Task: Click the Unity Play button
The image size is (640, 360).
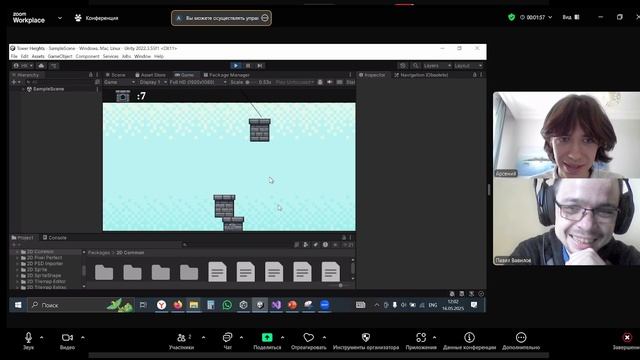Action: pos(236,66)
